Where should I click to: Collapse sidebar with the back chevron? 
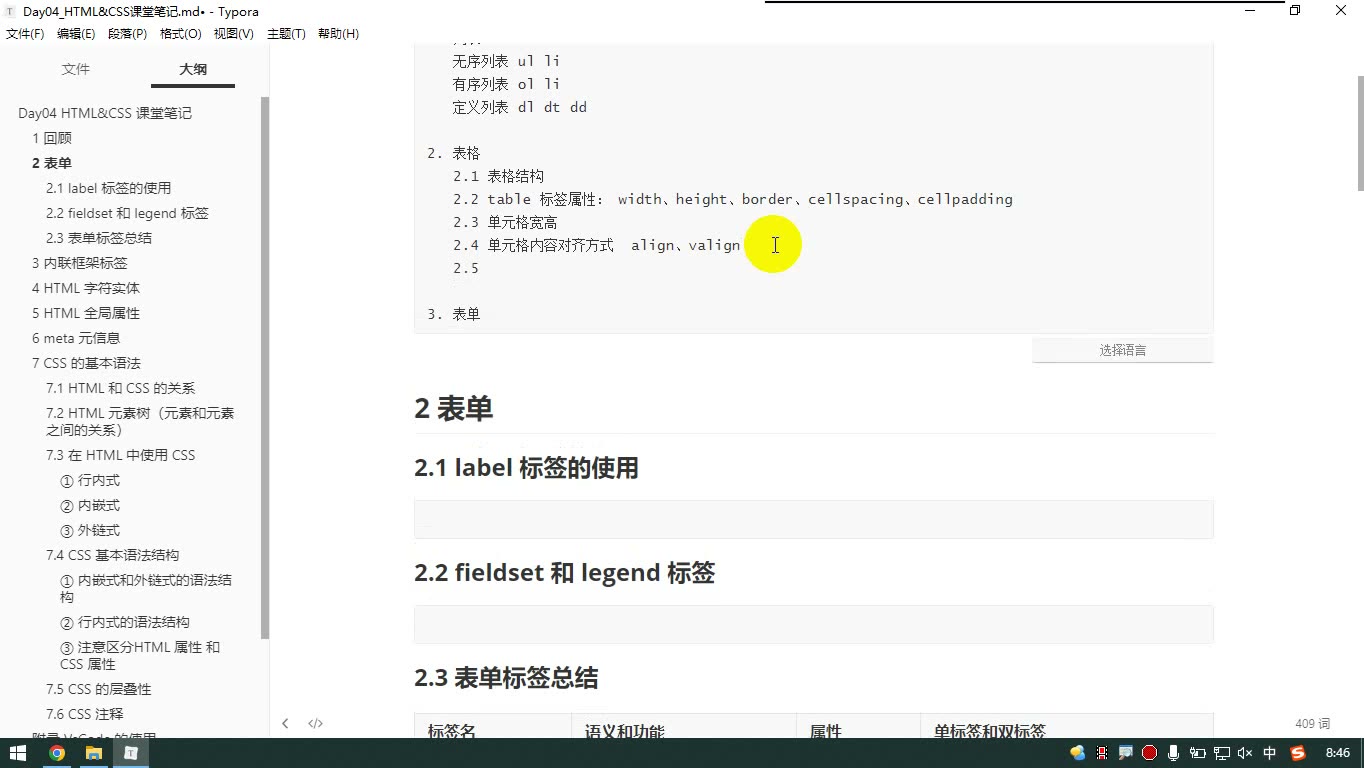point(285,723)
